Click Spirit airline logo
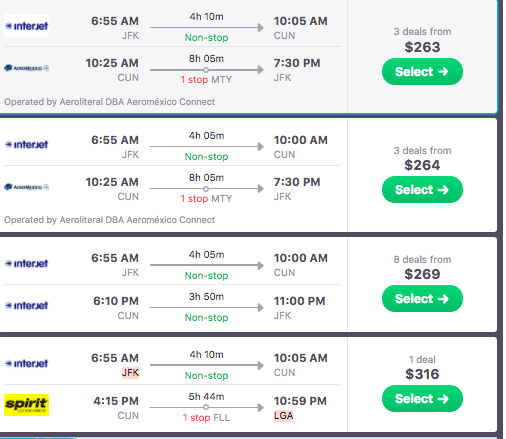The height and width of the screenshot is (439, 506). (x=27, y=405)
